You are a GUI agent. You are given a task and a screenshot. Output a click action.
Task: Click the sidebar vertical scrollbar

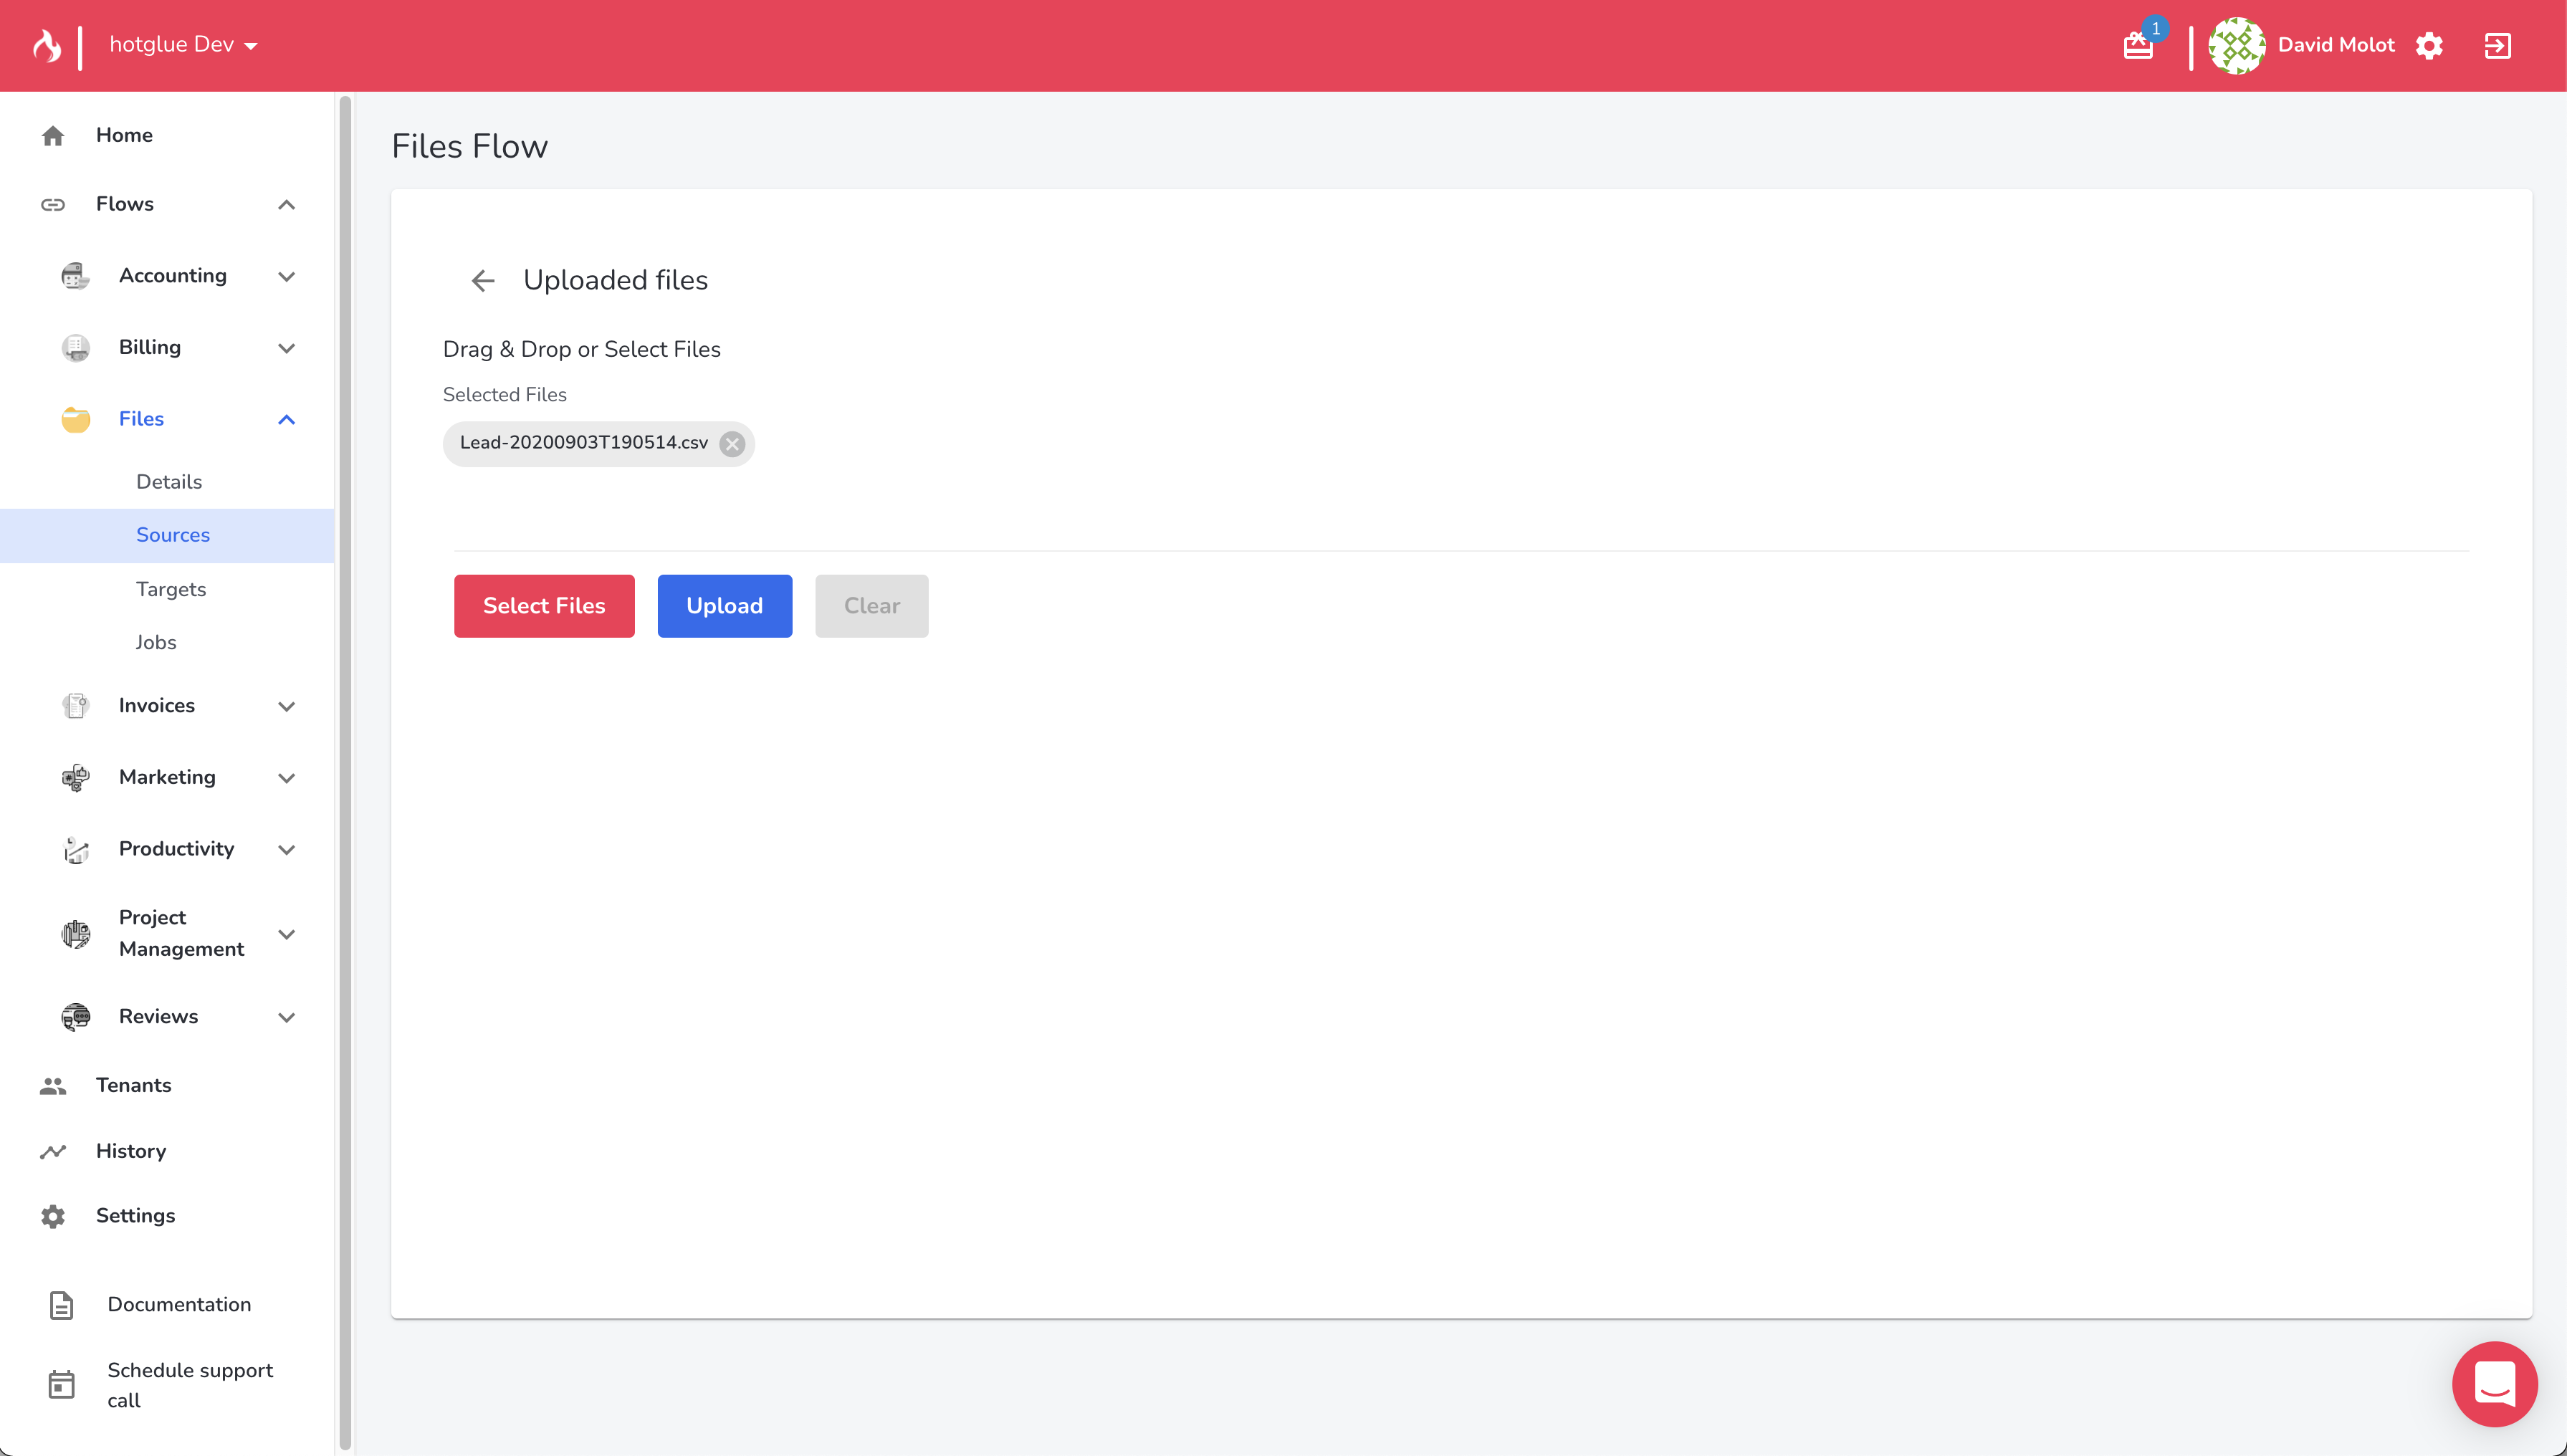pyautogui.click(x=345, y=770)
